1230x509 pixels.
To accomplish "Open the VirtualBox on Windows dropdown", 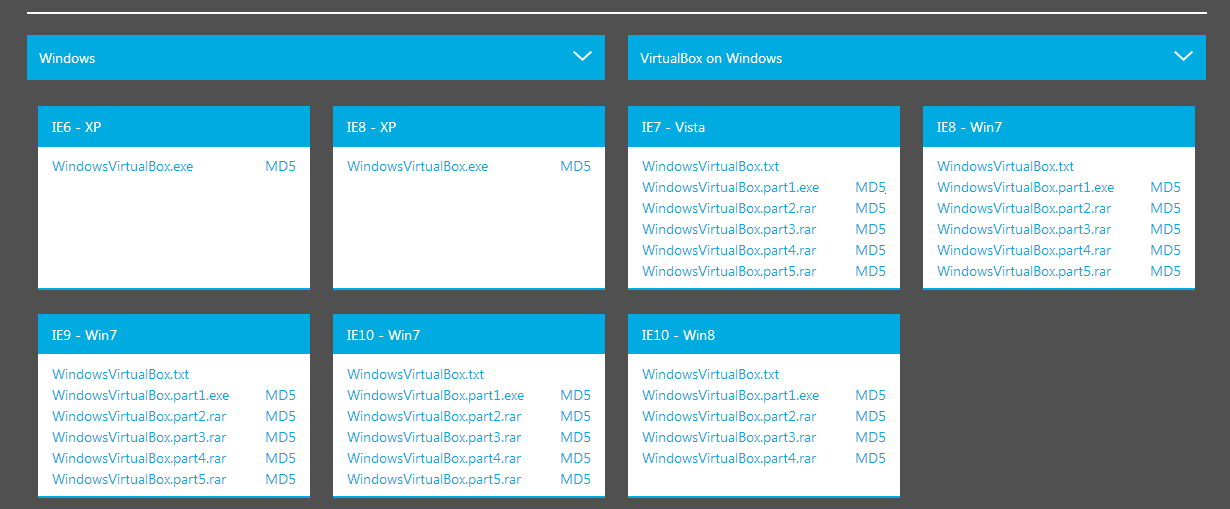I will pos(916,57).
